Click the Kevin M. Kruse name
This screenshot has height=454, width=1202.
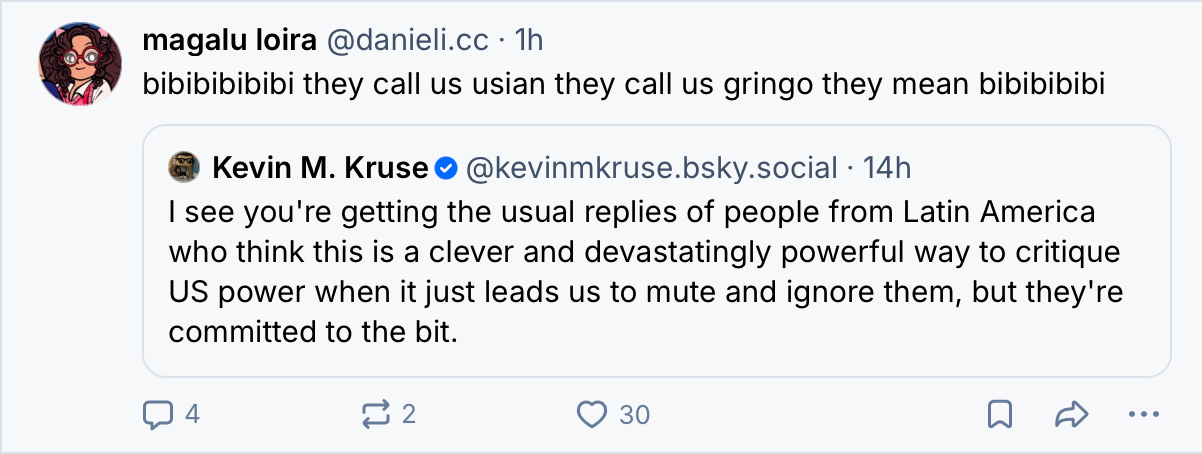pos(320,169)
